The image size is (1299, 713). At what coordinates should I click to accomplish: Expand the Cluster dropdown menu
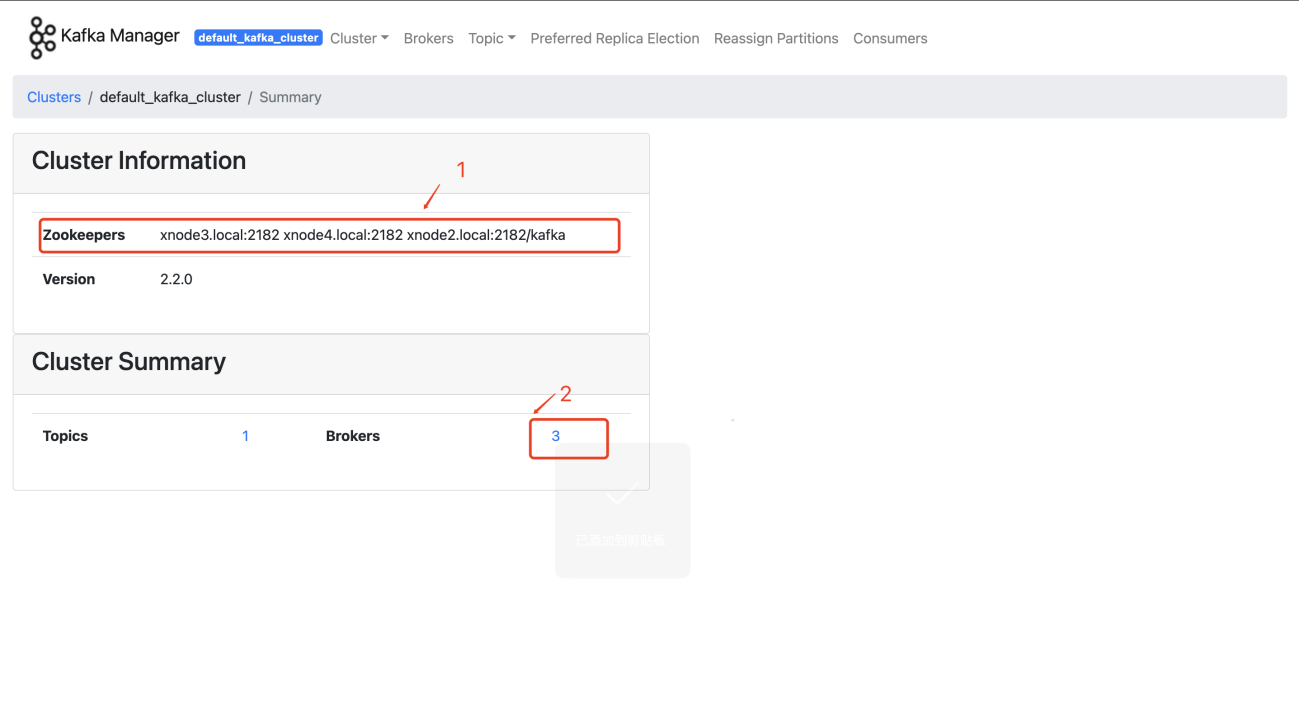click(x=359, y=38)
